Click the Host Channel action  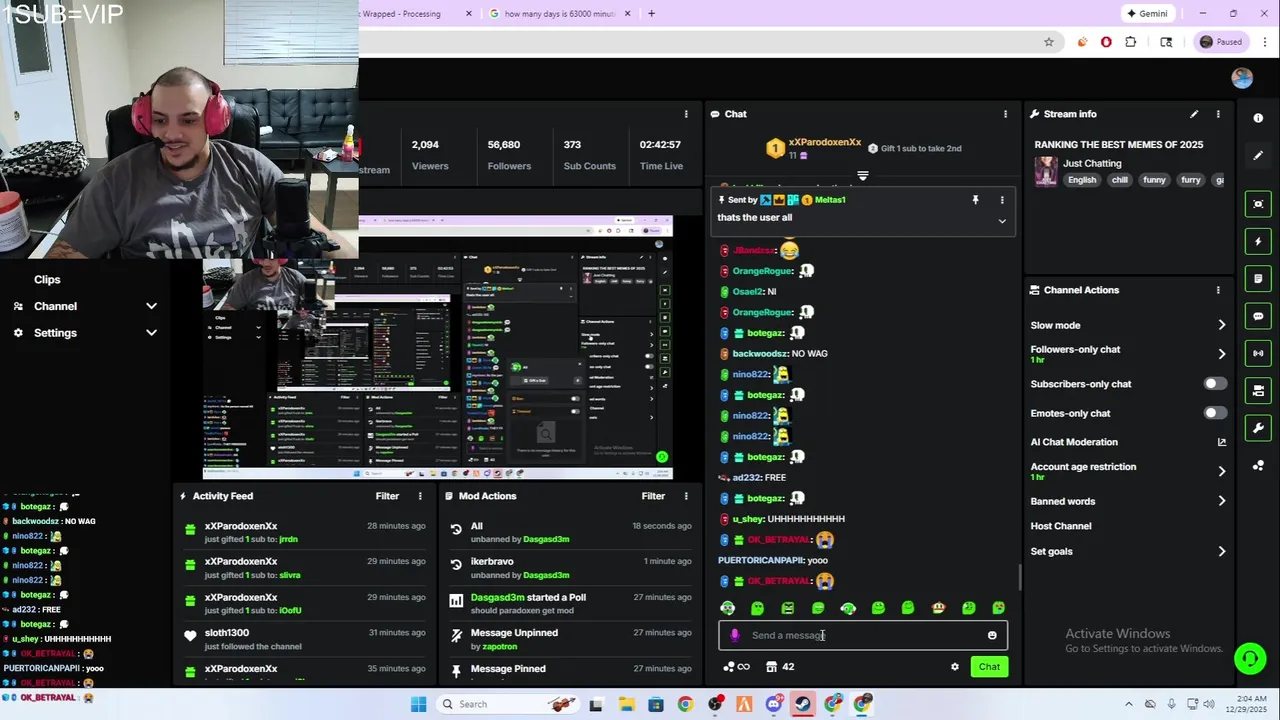[x=1061, y=526]
